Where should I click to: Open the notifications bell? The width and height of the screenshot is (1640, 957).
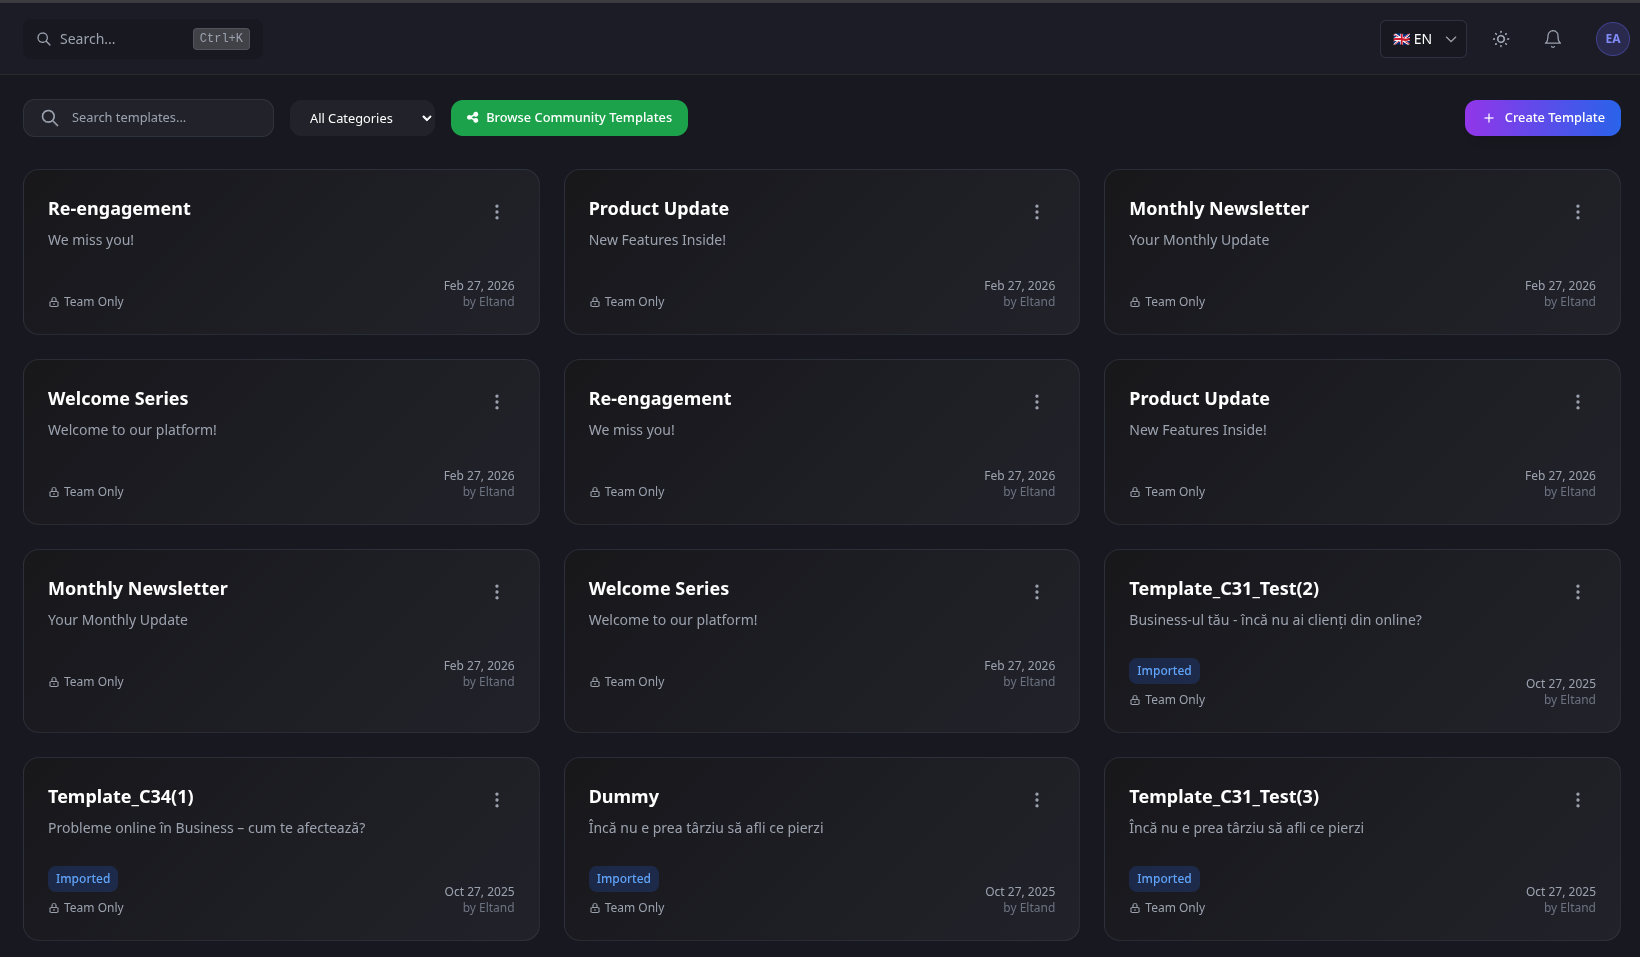tap(1552, 38)
